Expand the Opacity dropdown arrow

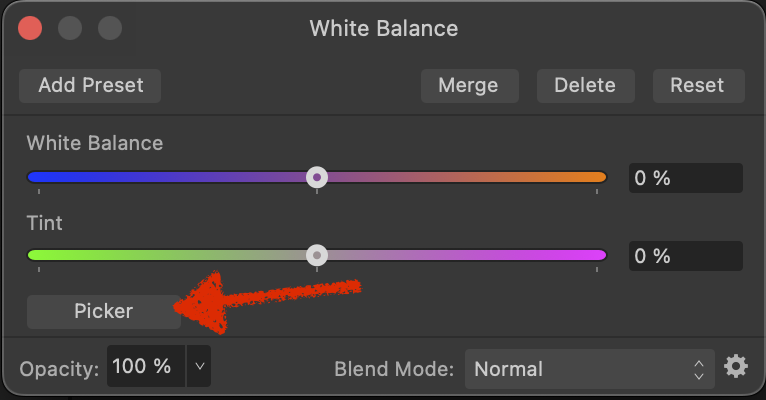click(x=199, y=366)
